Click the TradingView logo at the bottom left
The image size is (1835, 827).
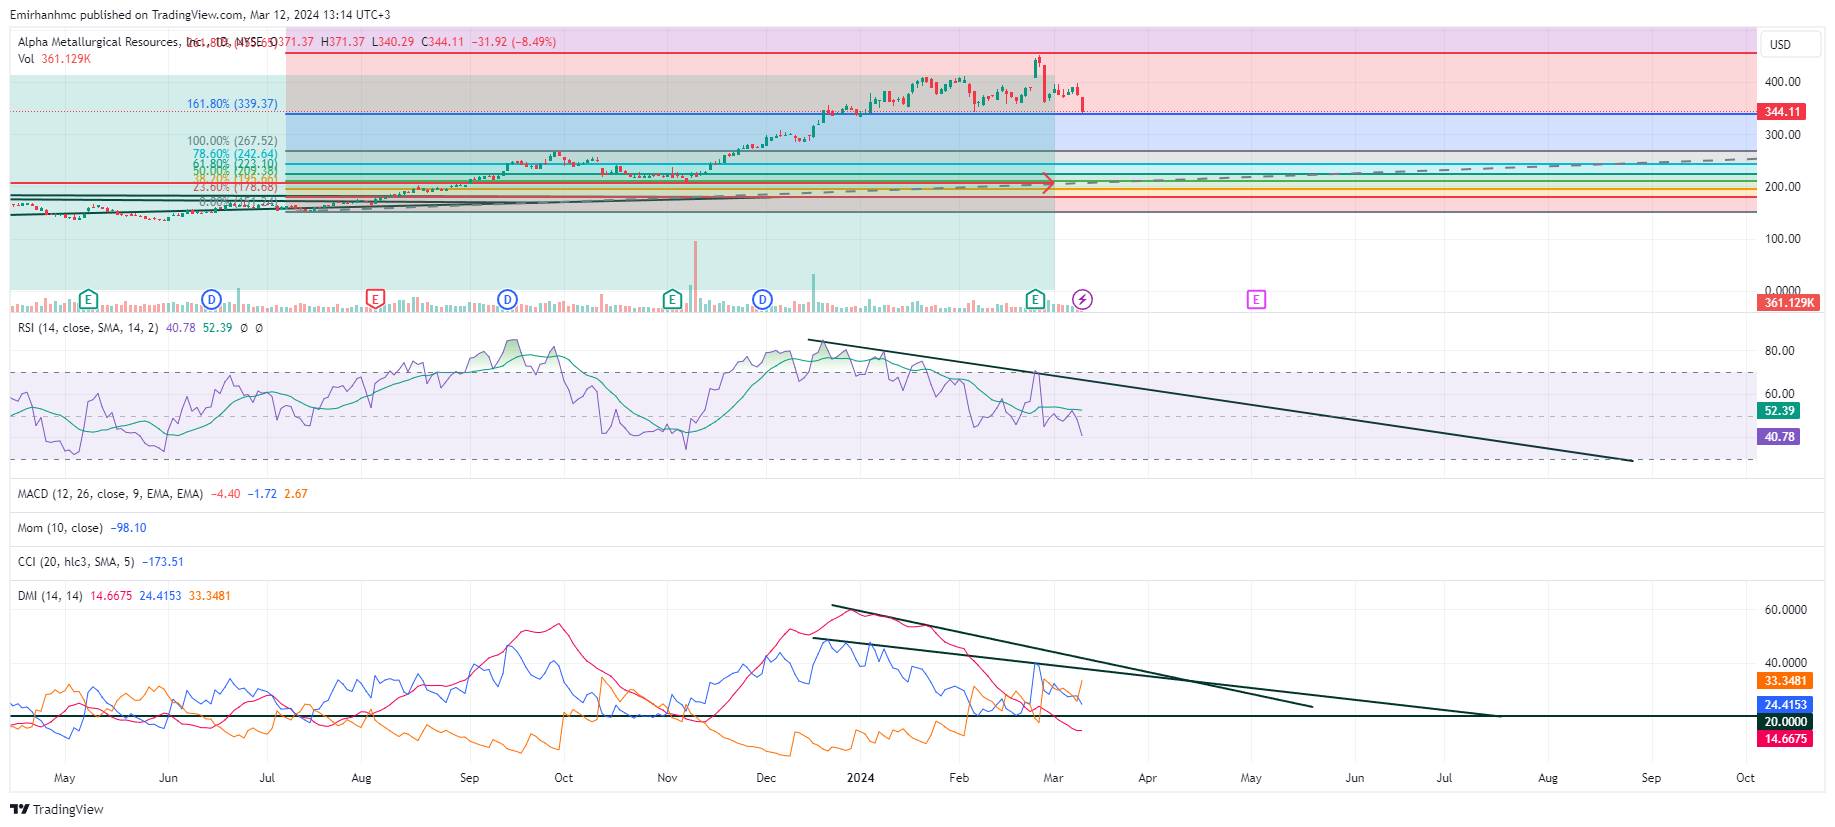(x=57, y=809)
